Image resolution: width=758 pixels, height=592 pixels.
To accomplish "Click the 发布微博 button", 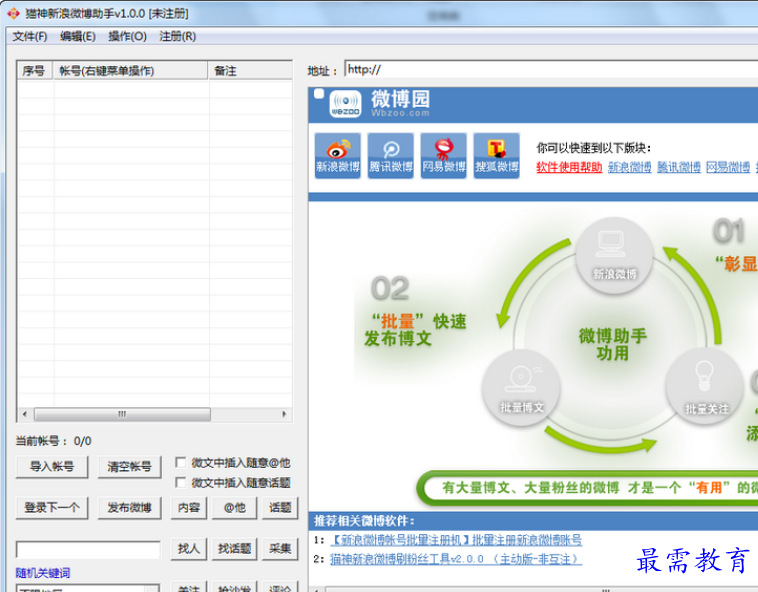I will (129, 508).
